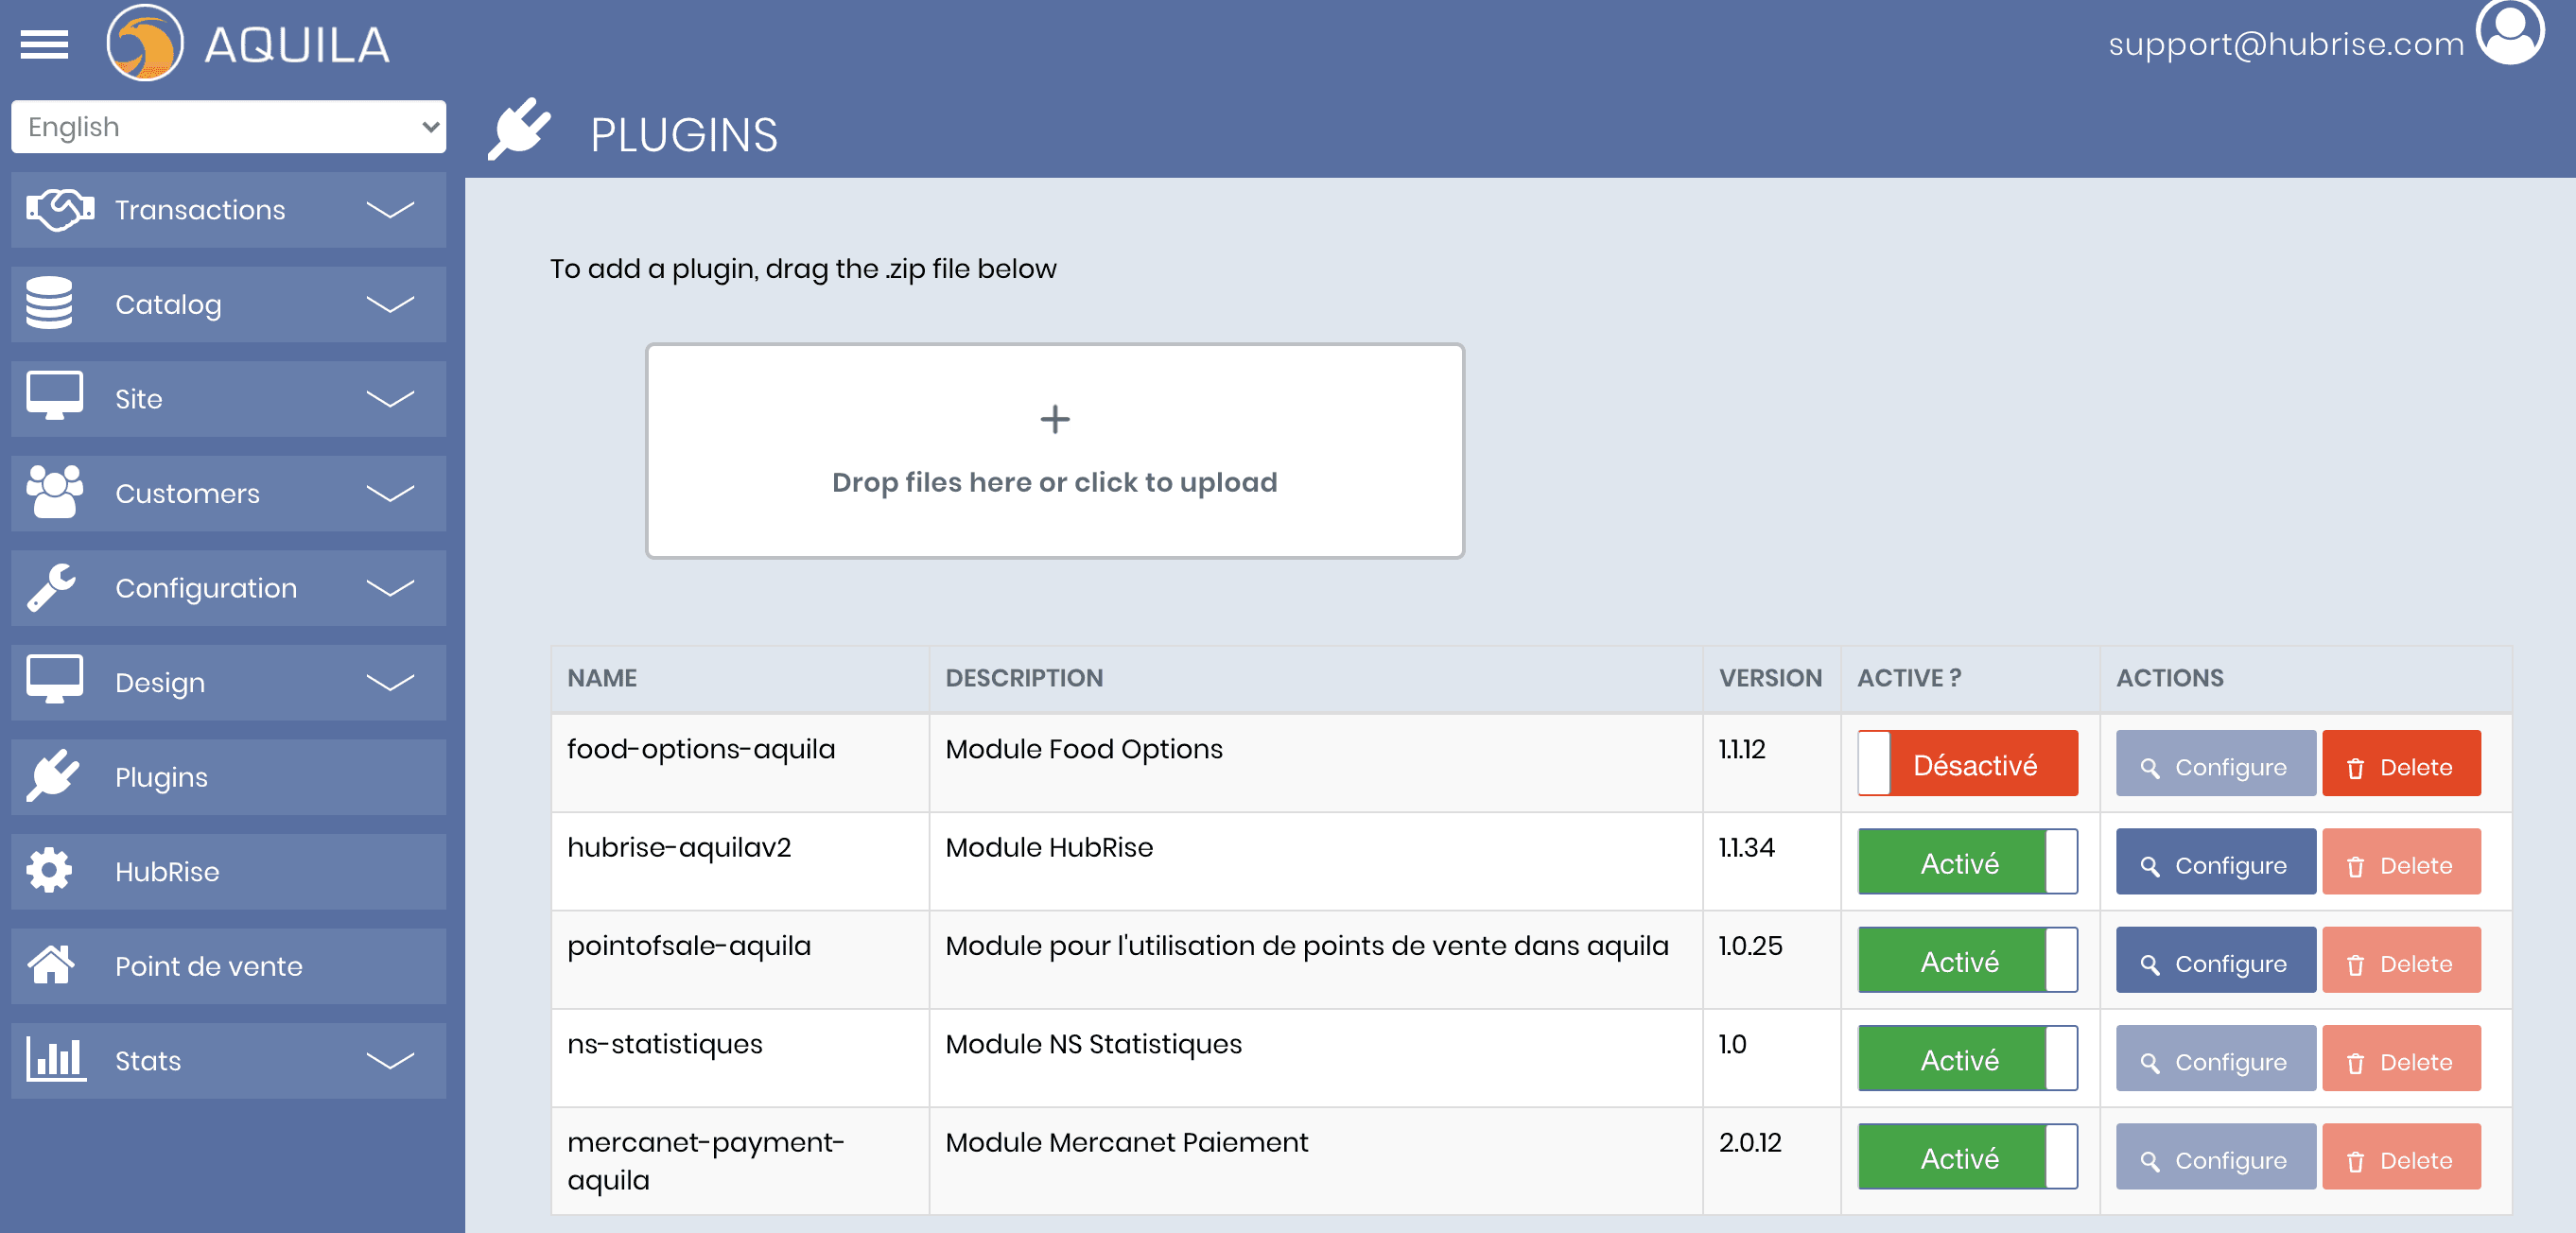This screenshot has height=1233, width=2576.
Task: Enable the food-options-aquila Désactivé toggle
Action: pos(1967,765)
